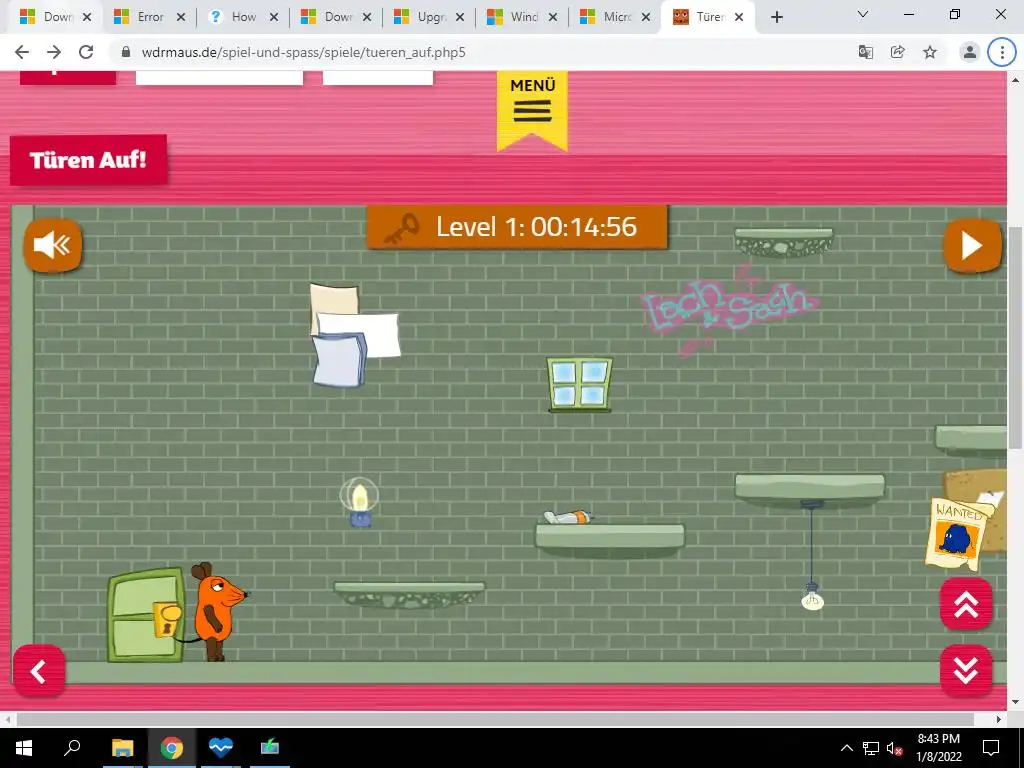Open Chrome three-dot menu
The image size is (1024, 768).
point(1002,52)
